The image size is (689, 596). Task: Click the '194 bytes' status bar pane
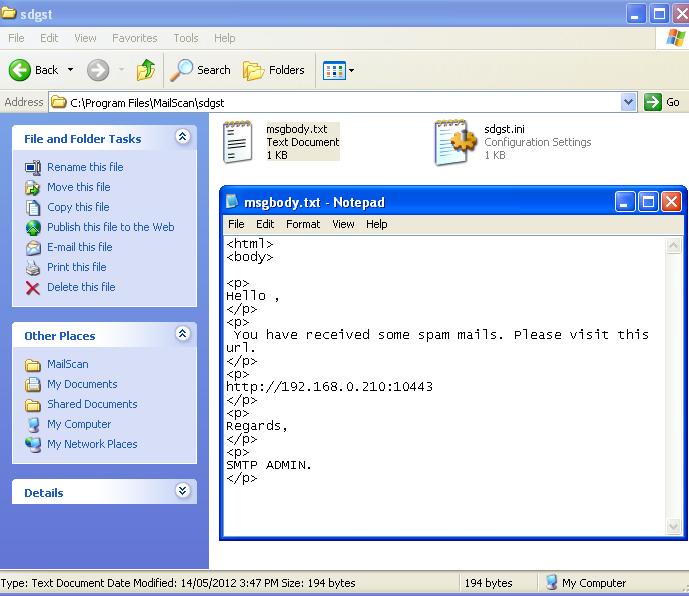click(488, 583)
